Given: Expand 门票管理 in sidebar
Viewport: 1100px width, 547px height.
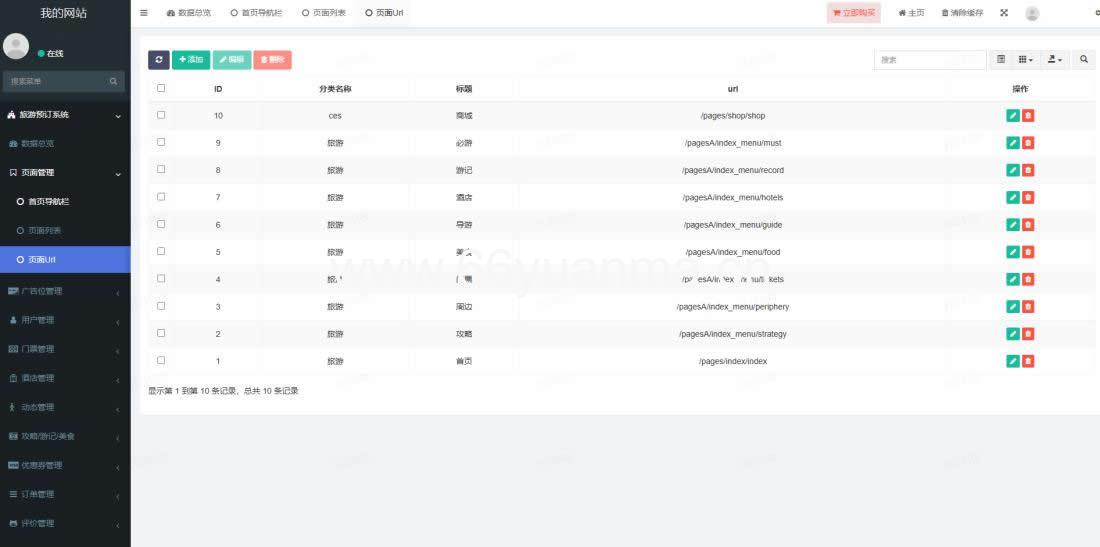Looking at the screenshot, I should pyautogui.click(x=65, y=349).
